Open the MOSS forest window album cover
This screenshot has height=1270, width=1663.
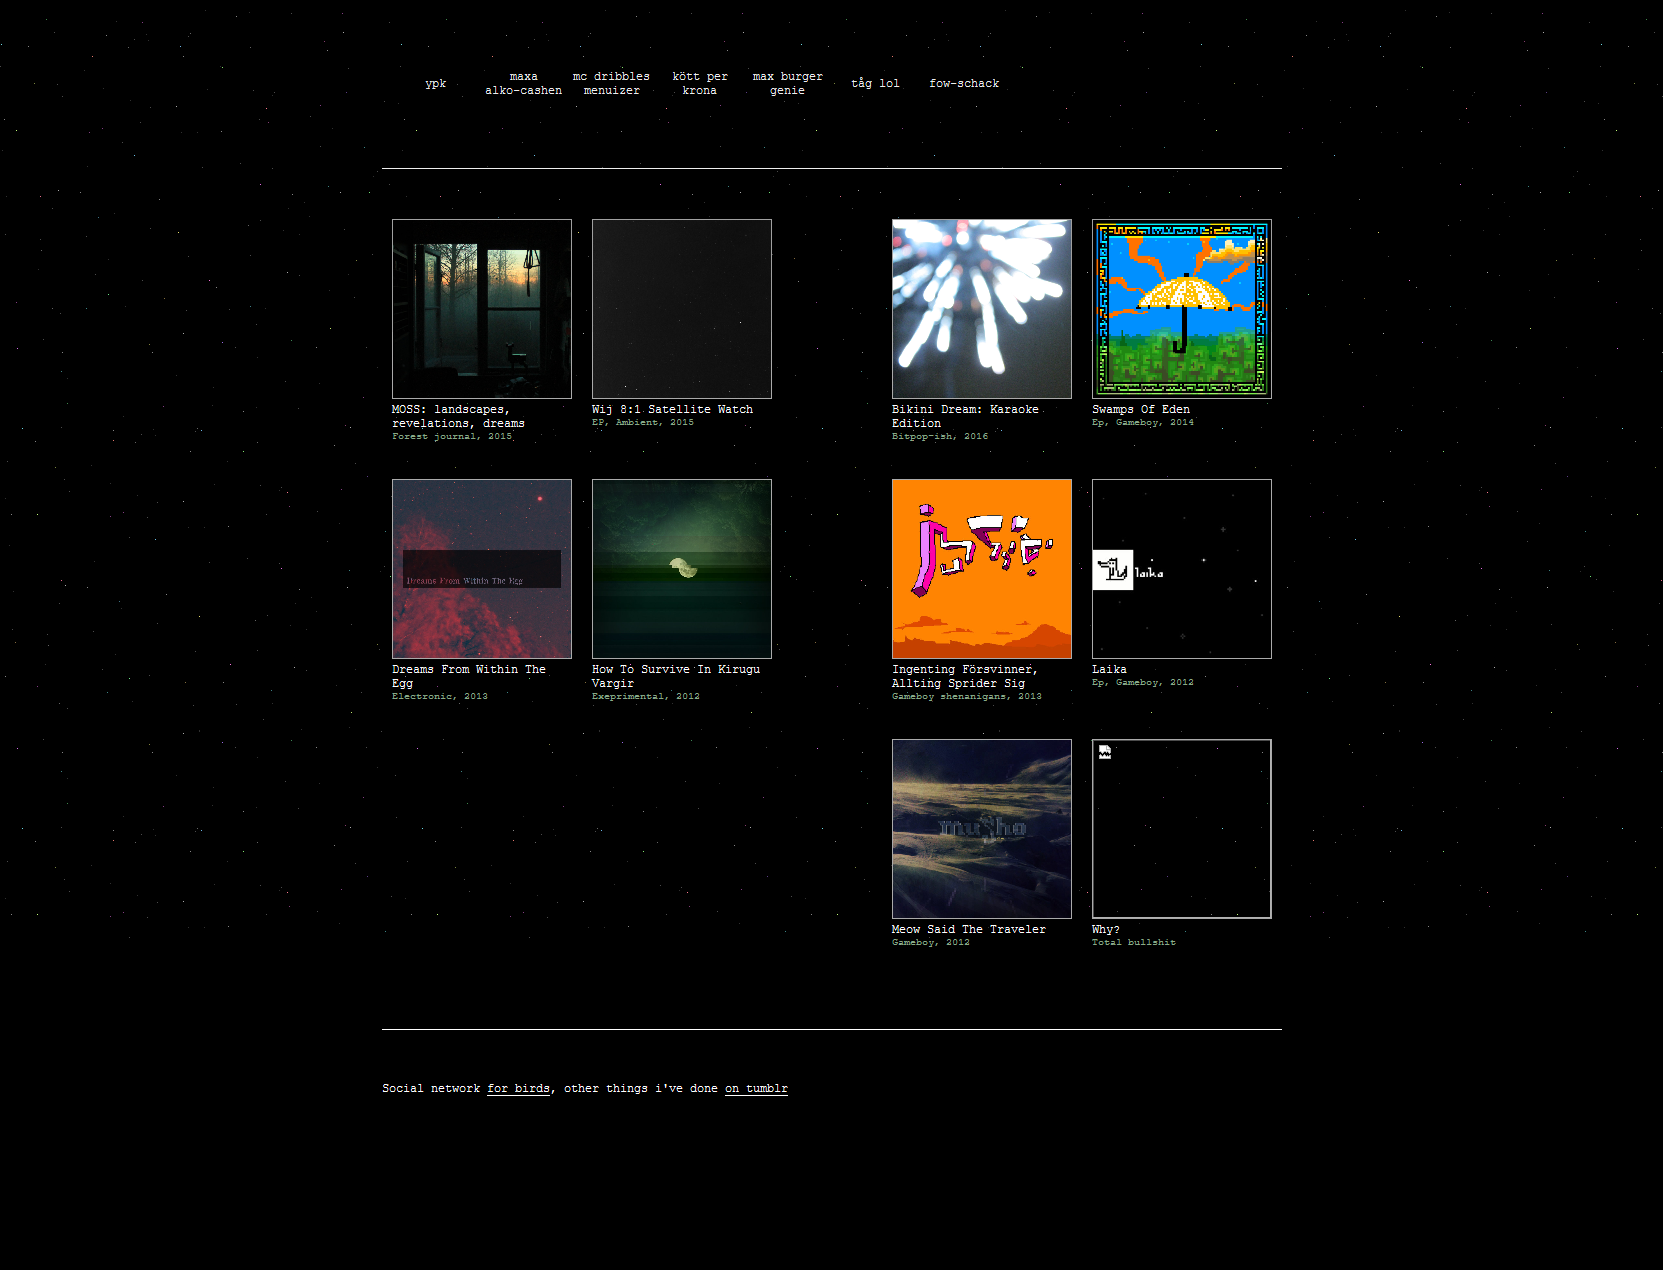(482, 309)
